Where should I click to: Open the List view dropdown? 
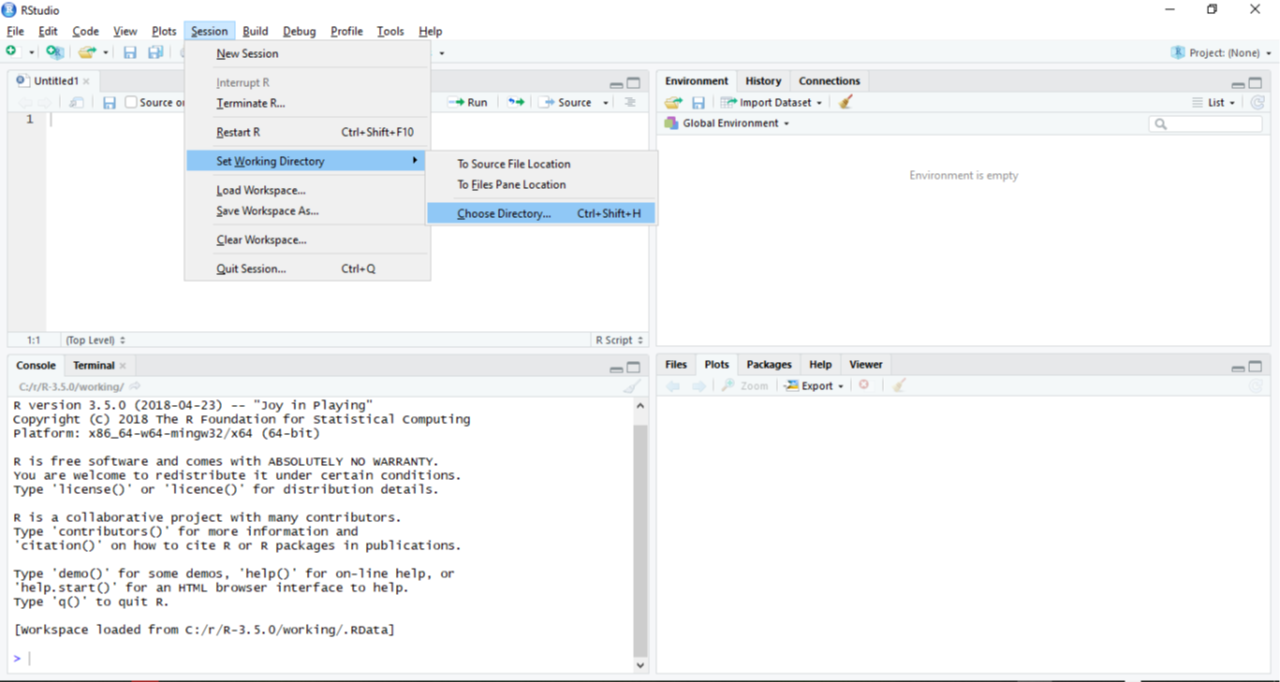click(1214, 102)
